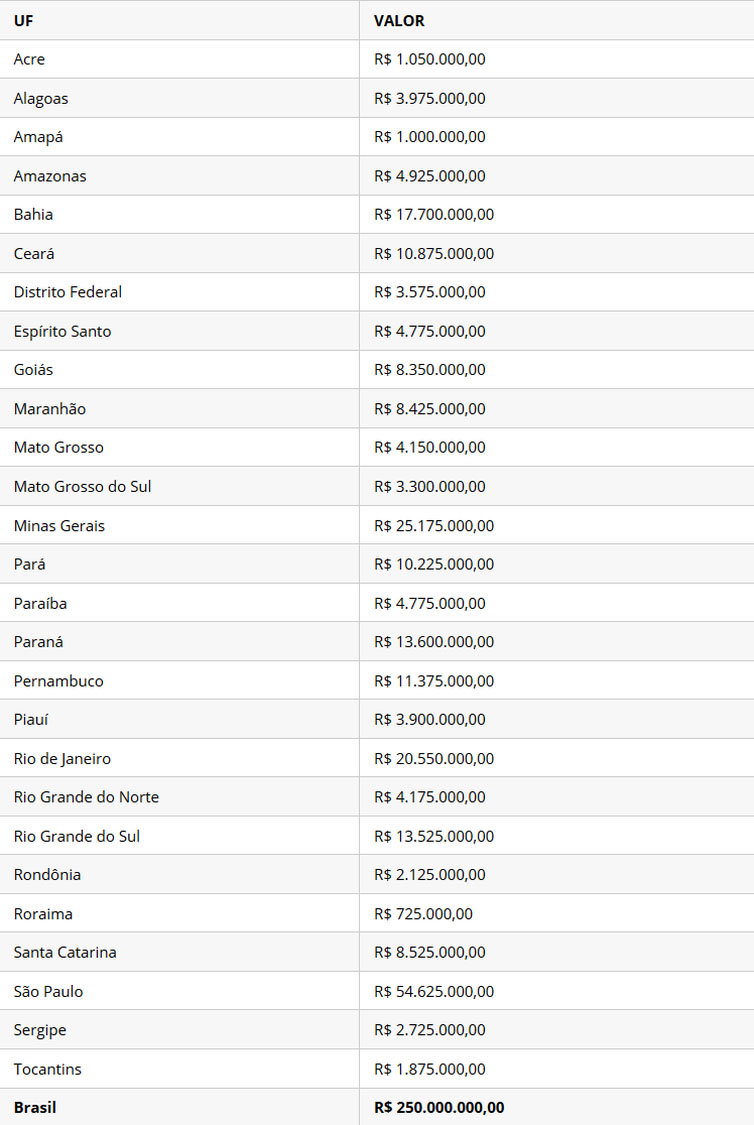Select the Mato Grosso do Sul cell
Viewport: 754px width, 1125px height.
(x=83, y=486)
